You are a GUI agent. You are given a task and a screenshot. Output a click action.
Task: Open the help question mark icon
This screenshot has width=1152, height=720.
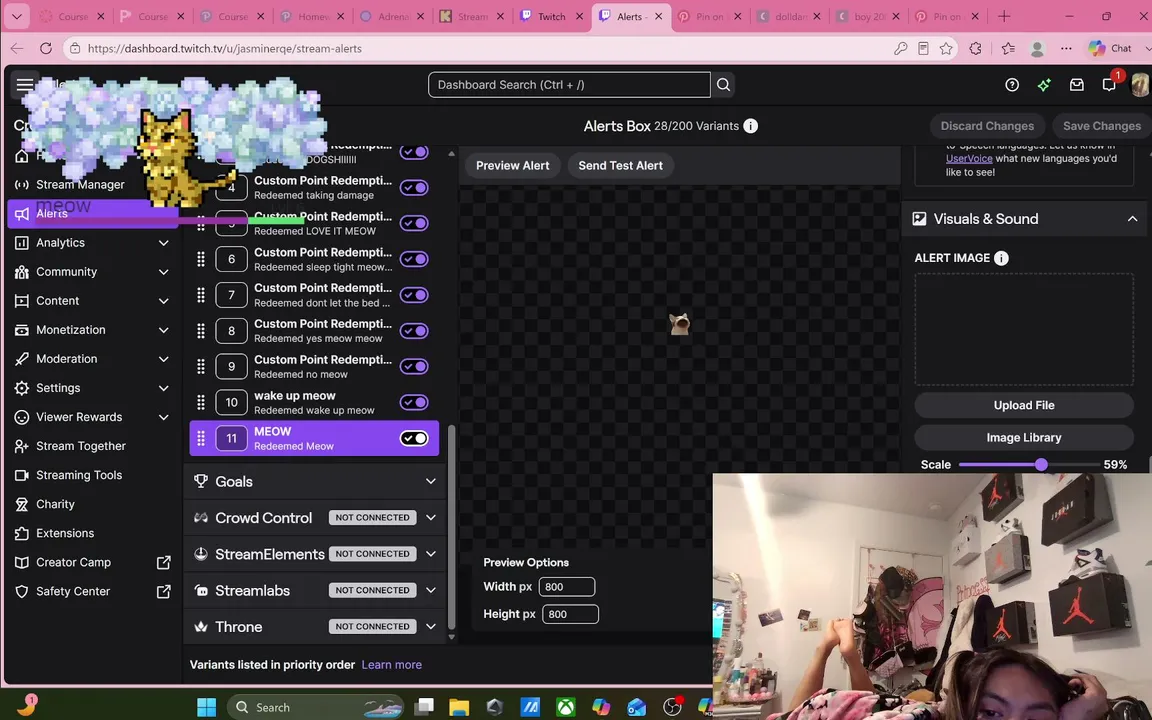[x=1012, y=84]
